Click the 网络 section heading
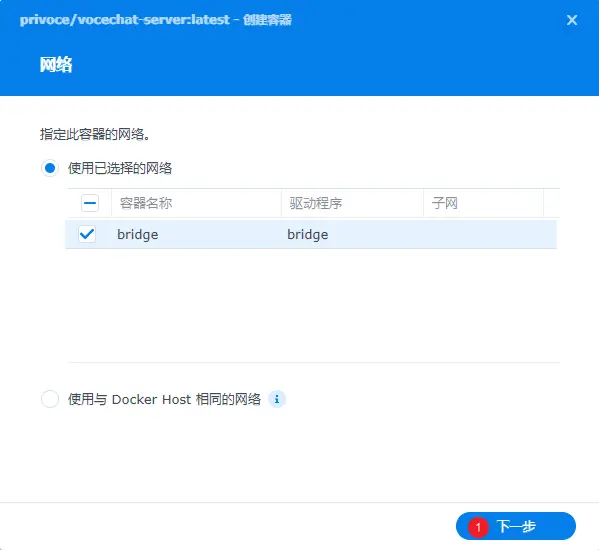The image size is (599, 550). click(56, 65)
